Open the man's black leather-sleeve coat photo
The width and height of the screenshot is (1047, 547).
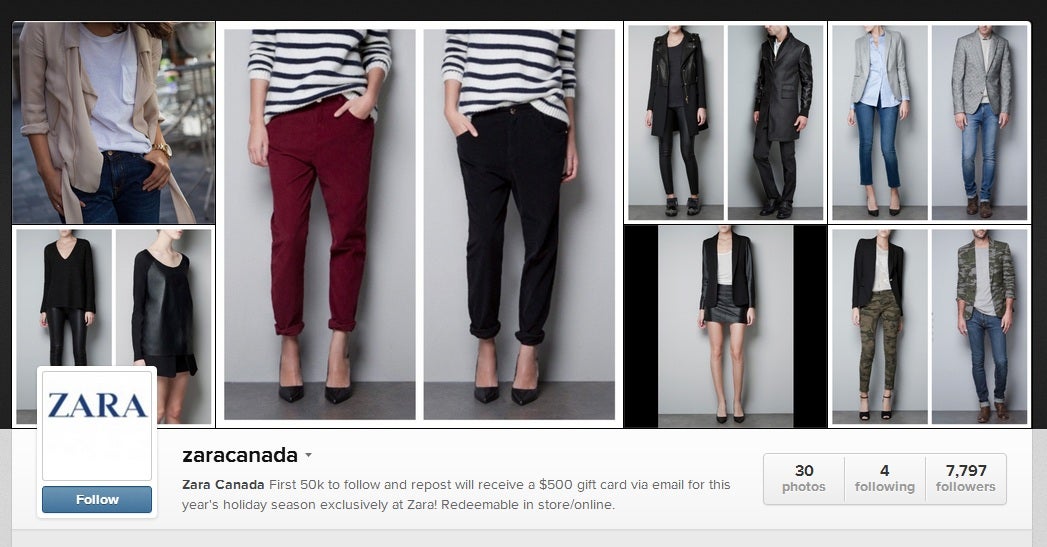coord(775,122)
